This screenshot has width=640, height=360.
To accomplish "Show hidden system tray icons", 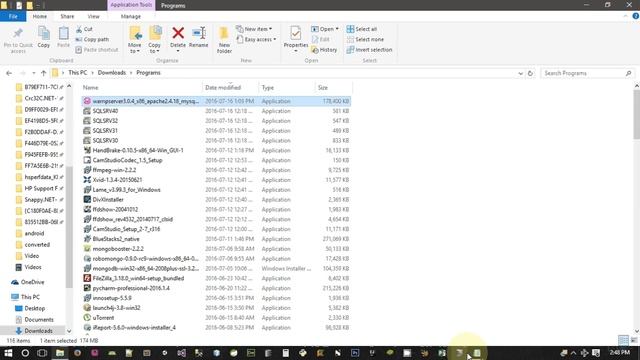I will point(573,353).
